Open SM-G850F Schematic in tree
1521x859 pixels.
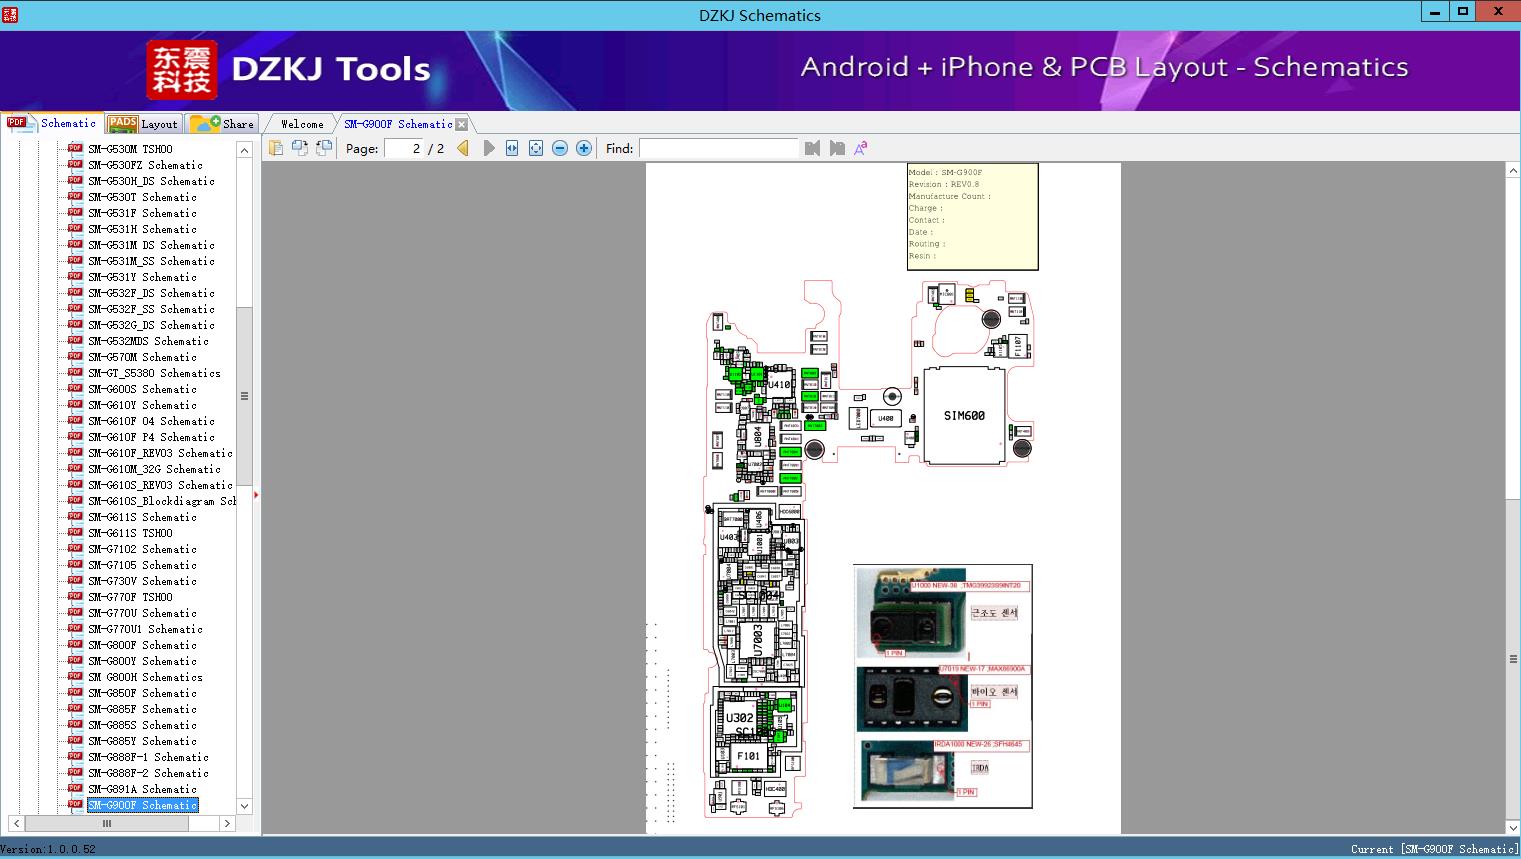tap(141, 693)
